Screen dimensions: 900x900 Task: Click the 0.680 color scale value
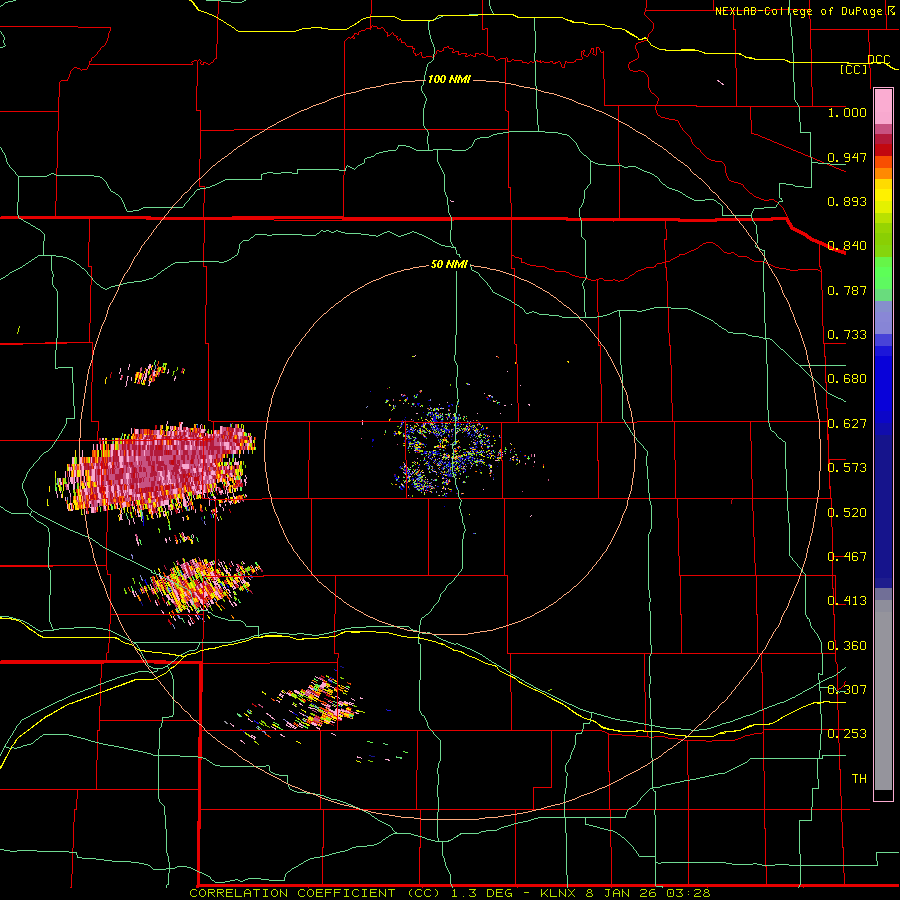847,379
